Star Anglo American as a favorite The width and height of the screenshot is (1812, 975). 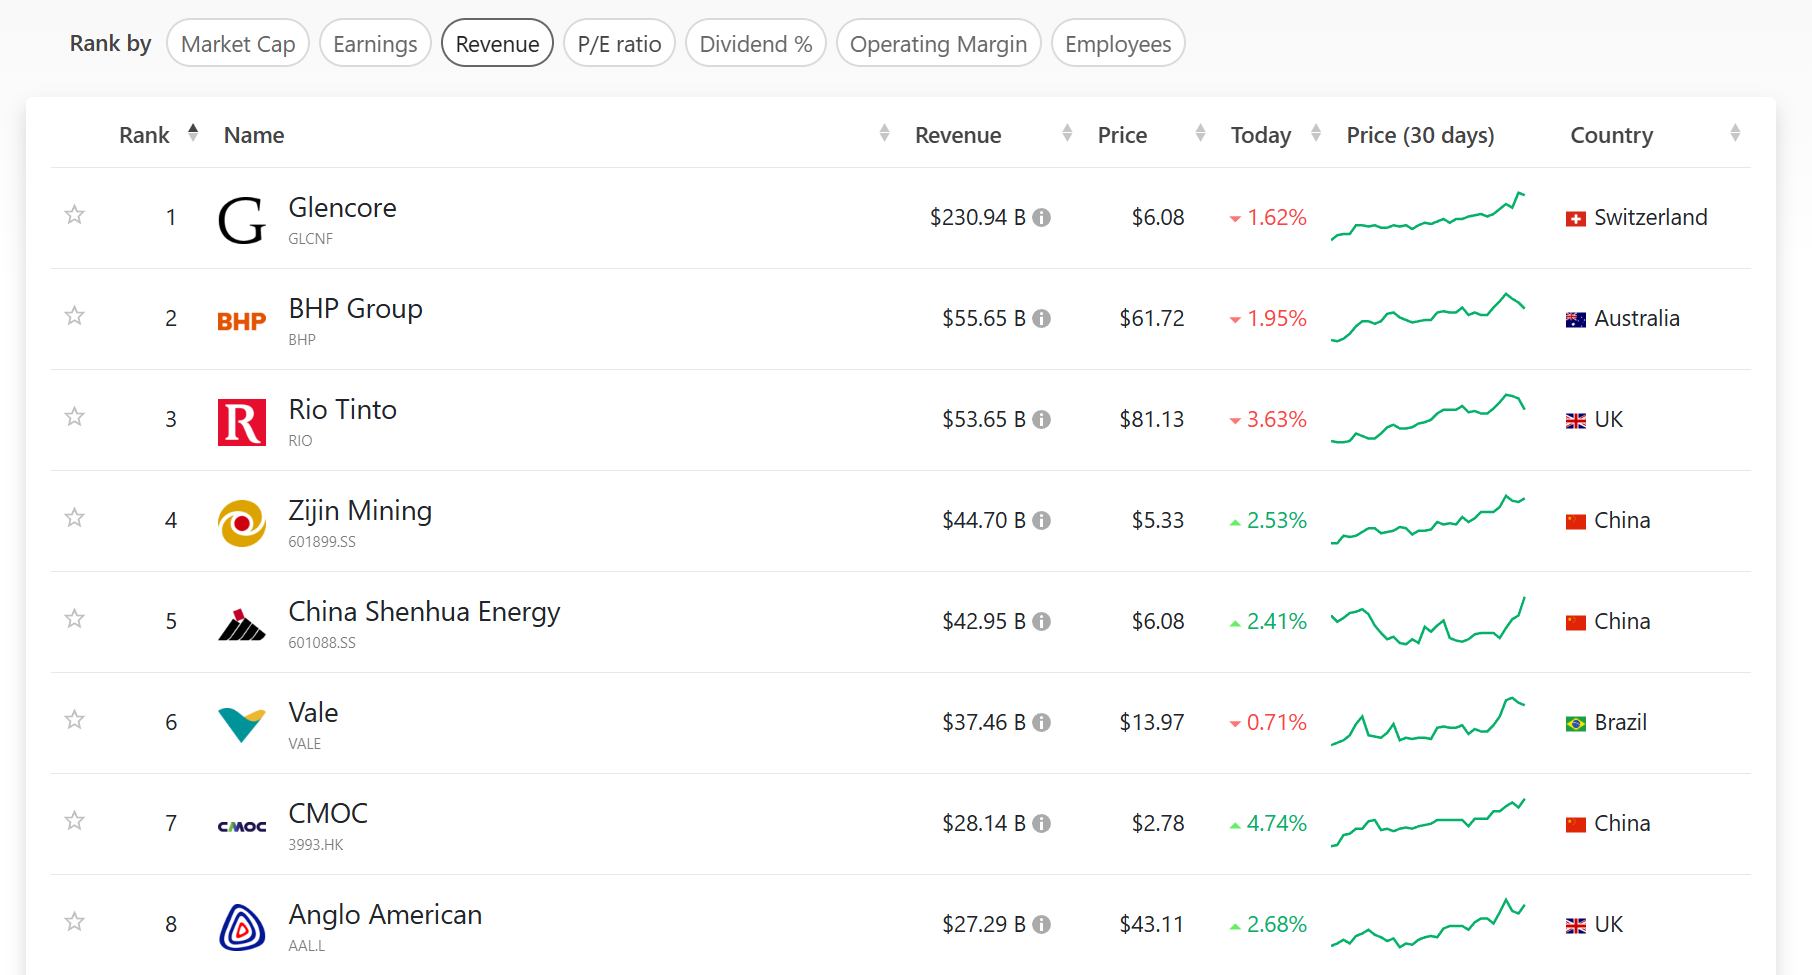click(x=74, y=922)
